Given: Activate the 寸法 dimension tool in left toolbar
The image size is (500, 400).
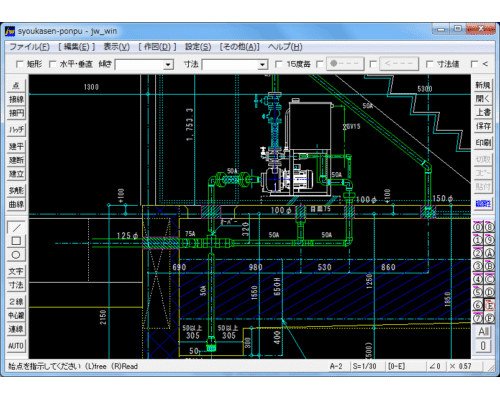Looking at the screenshot, I should pos(16,285).
